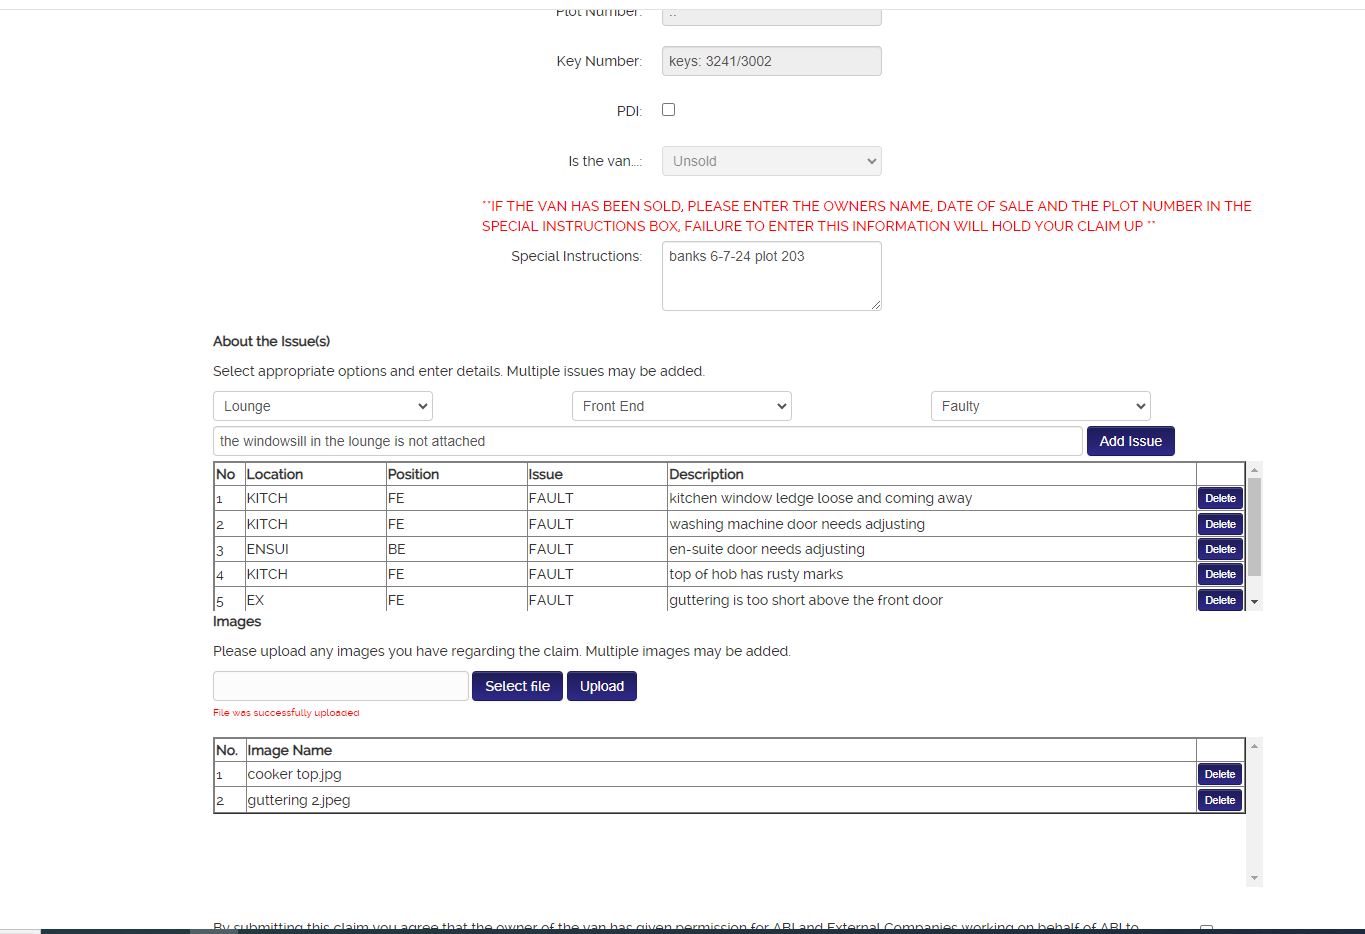Image resolution: width=1365 pixels, height=934 pixels.
Task: Open the Lounge location dropdown
Action: click(x=322, y=406)
